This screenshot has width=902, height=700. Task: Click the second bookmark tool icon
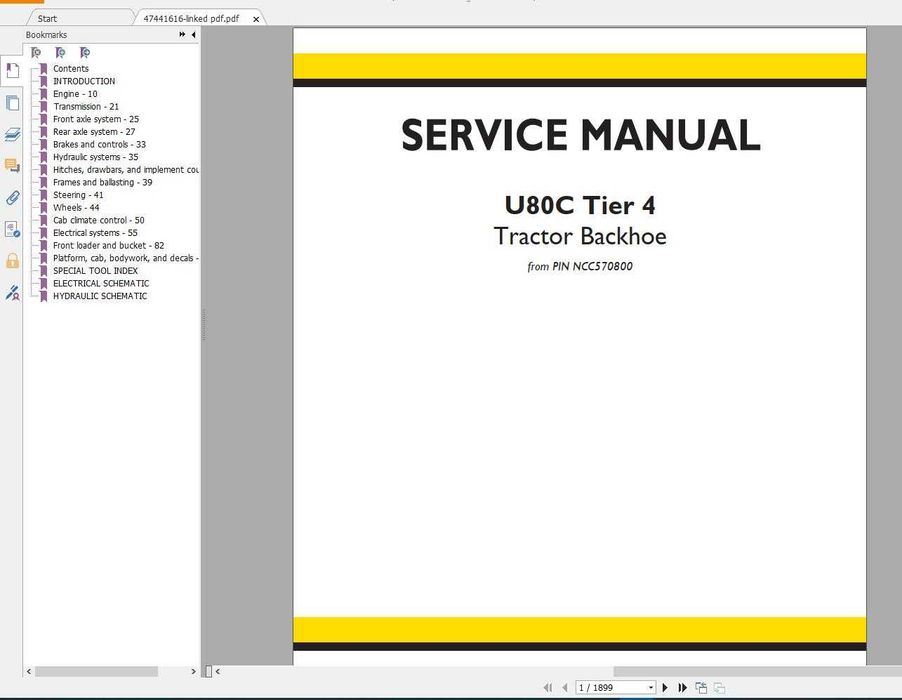[60, 53]
